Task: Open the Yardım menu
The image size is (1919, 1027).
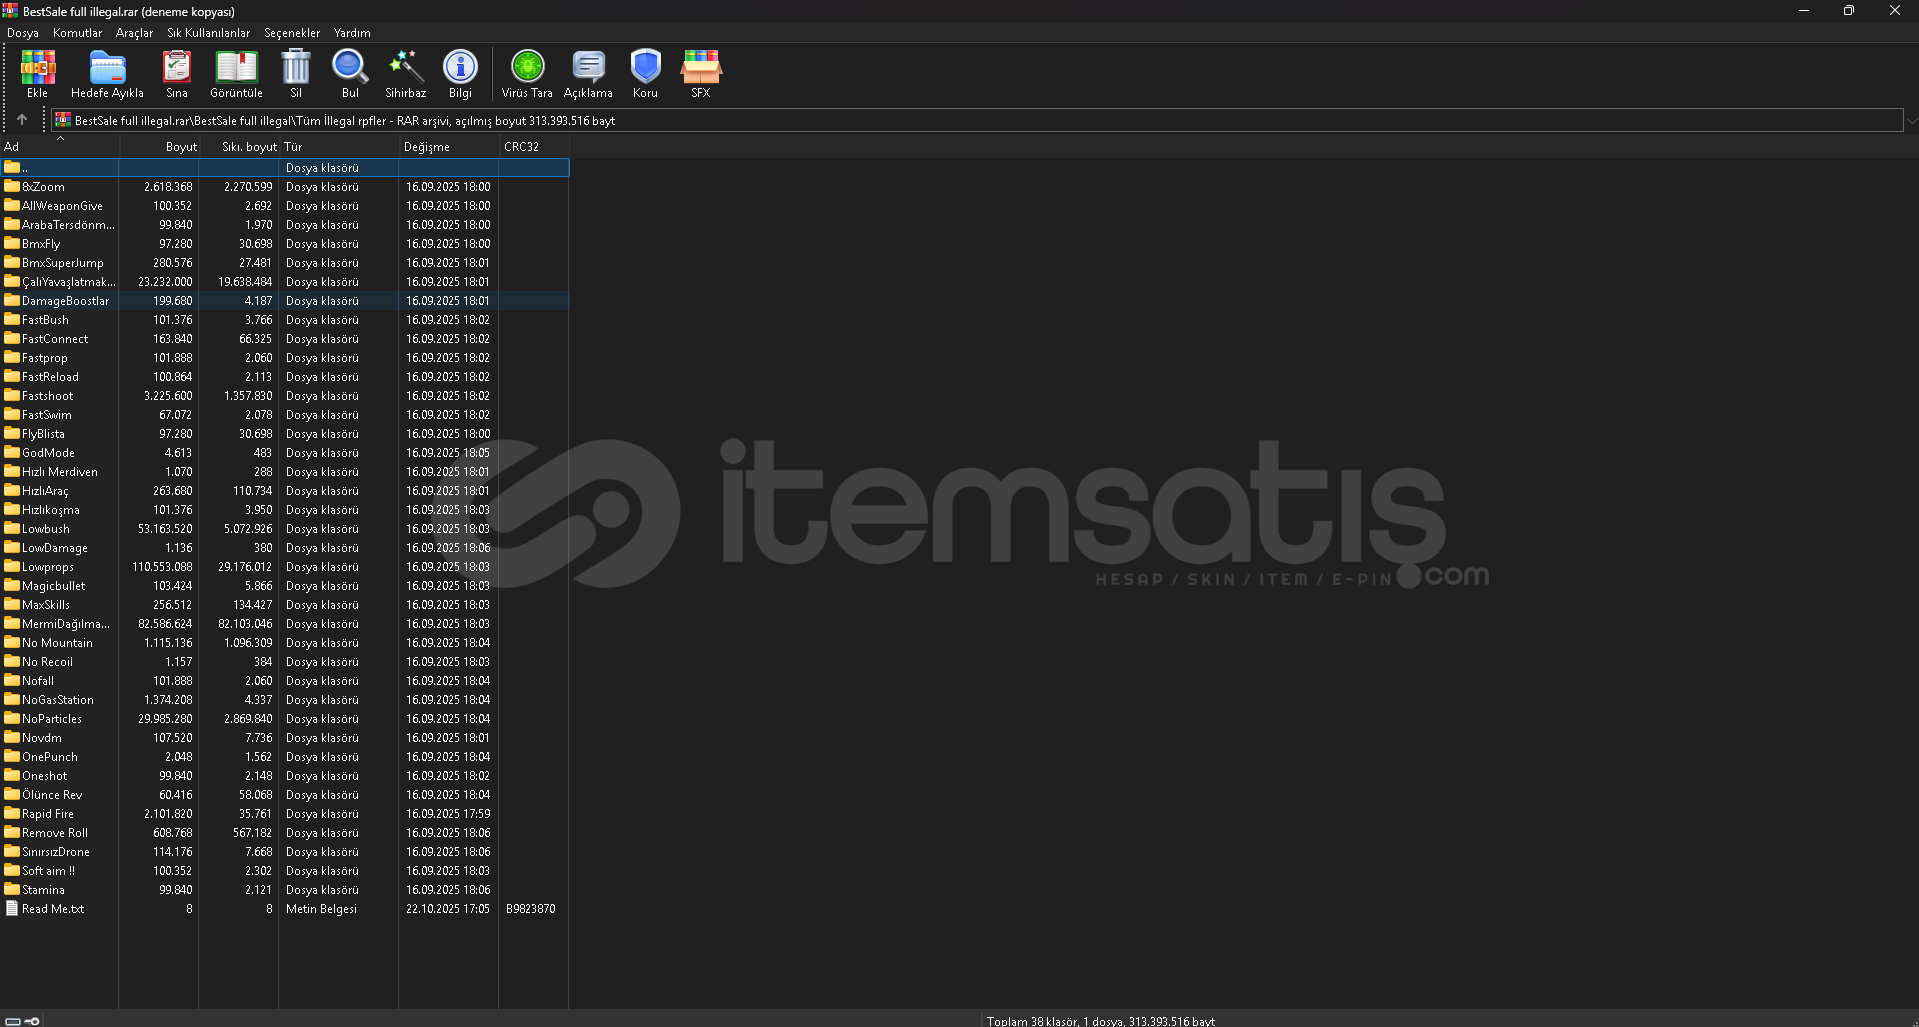Action: pyautogui.click(x=352, y=33)
